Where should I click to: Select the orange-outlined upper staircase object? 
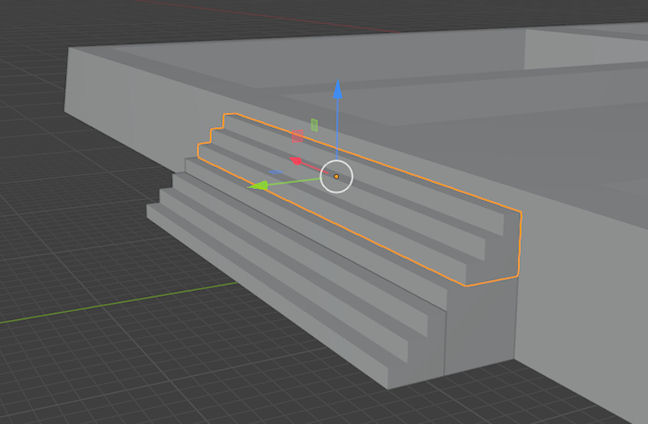(x=420, y=215)
